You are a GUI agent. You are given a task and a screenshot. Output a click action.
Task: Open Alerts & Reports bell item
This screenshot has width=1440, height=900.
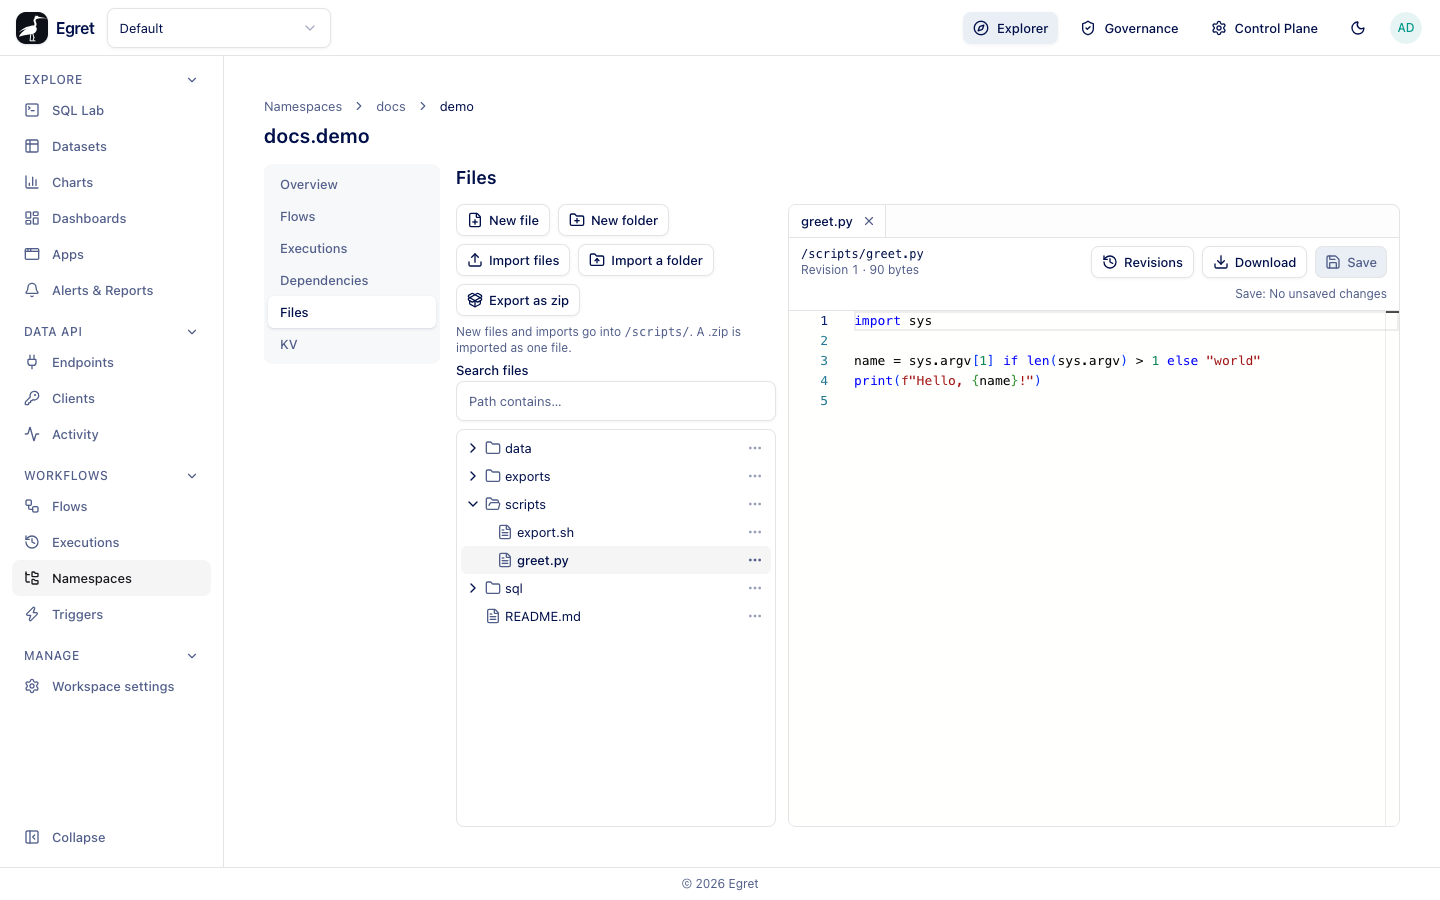point(111,290)
